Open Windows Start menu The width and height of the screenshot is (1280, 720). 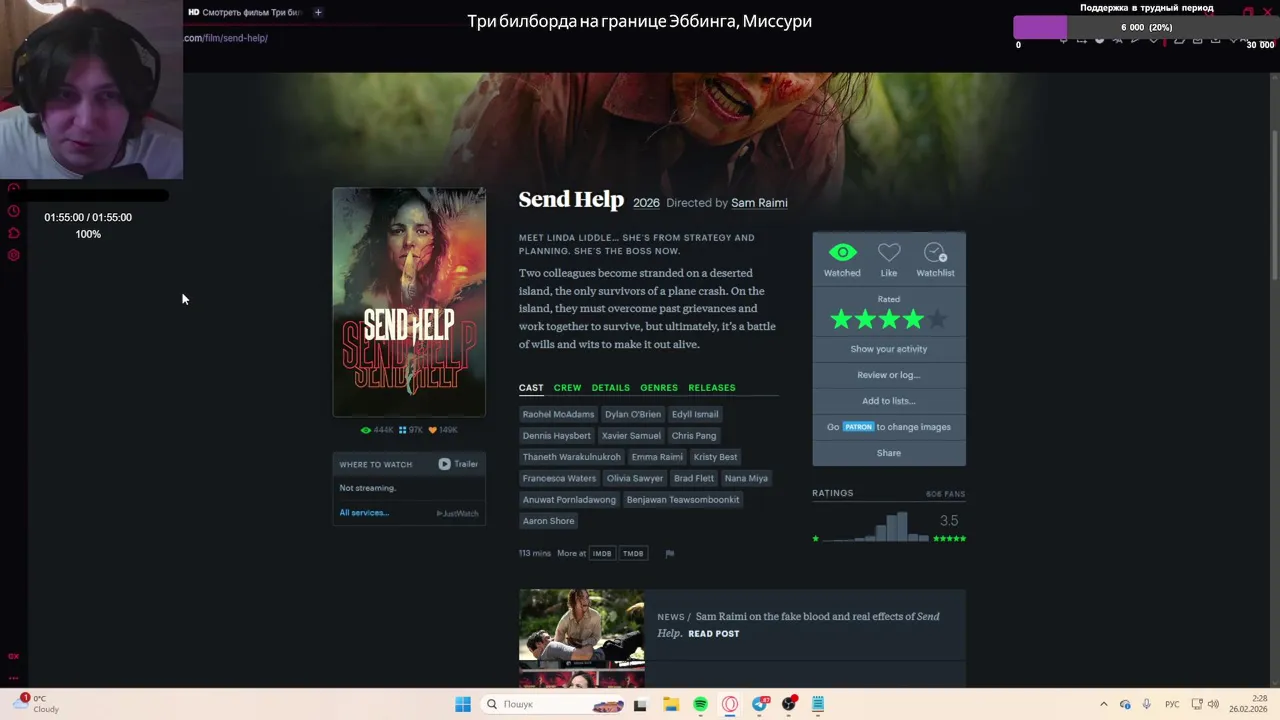point(463,704)
